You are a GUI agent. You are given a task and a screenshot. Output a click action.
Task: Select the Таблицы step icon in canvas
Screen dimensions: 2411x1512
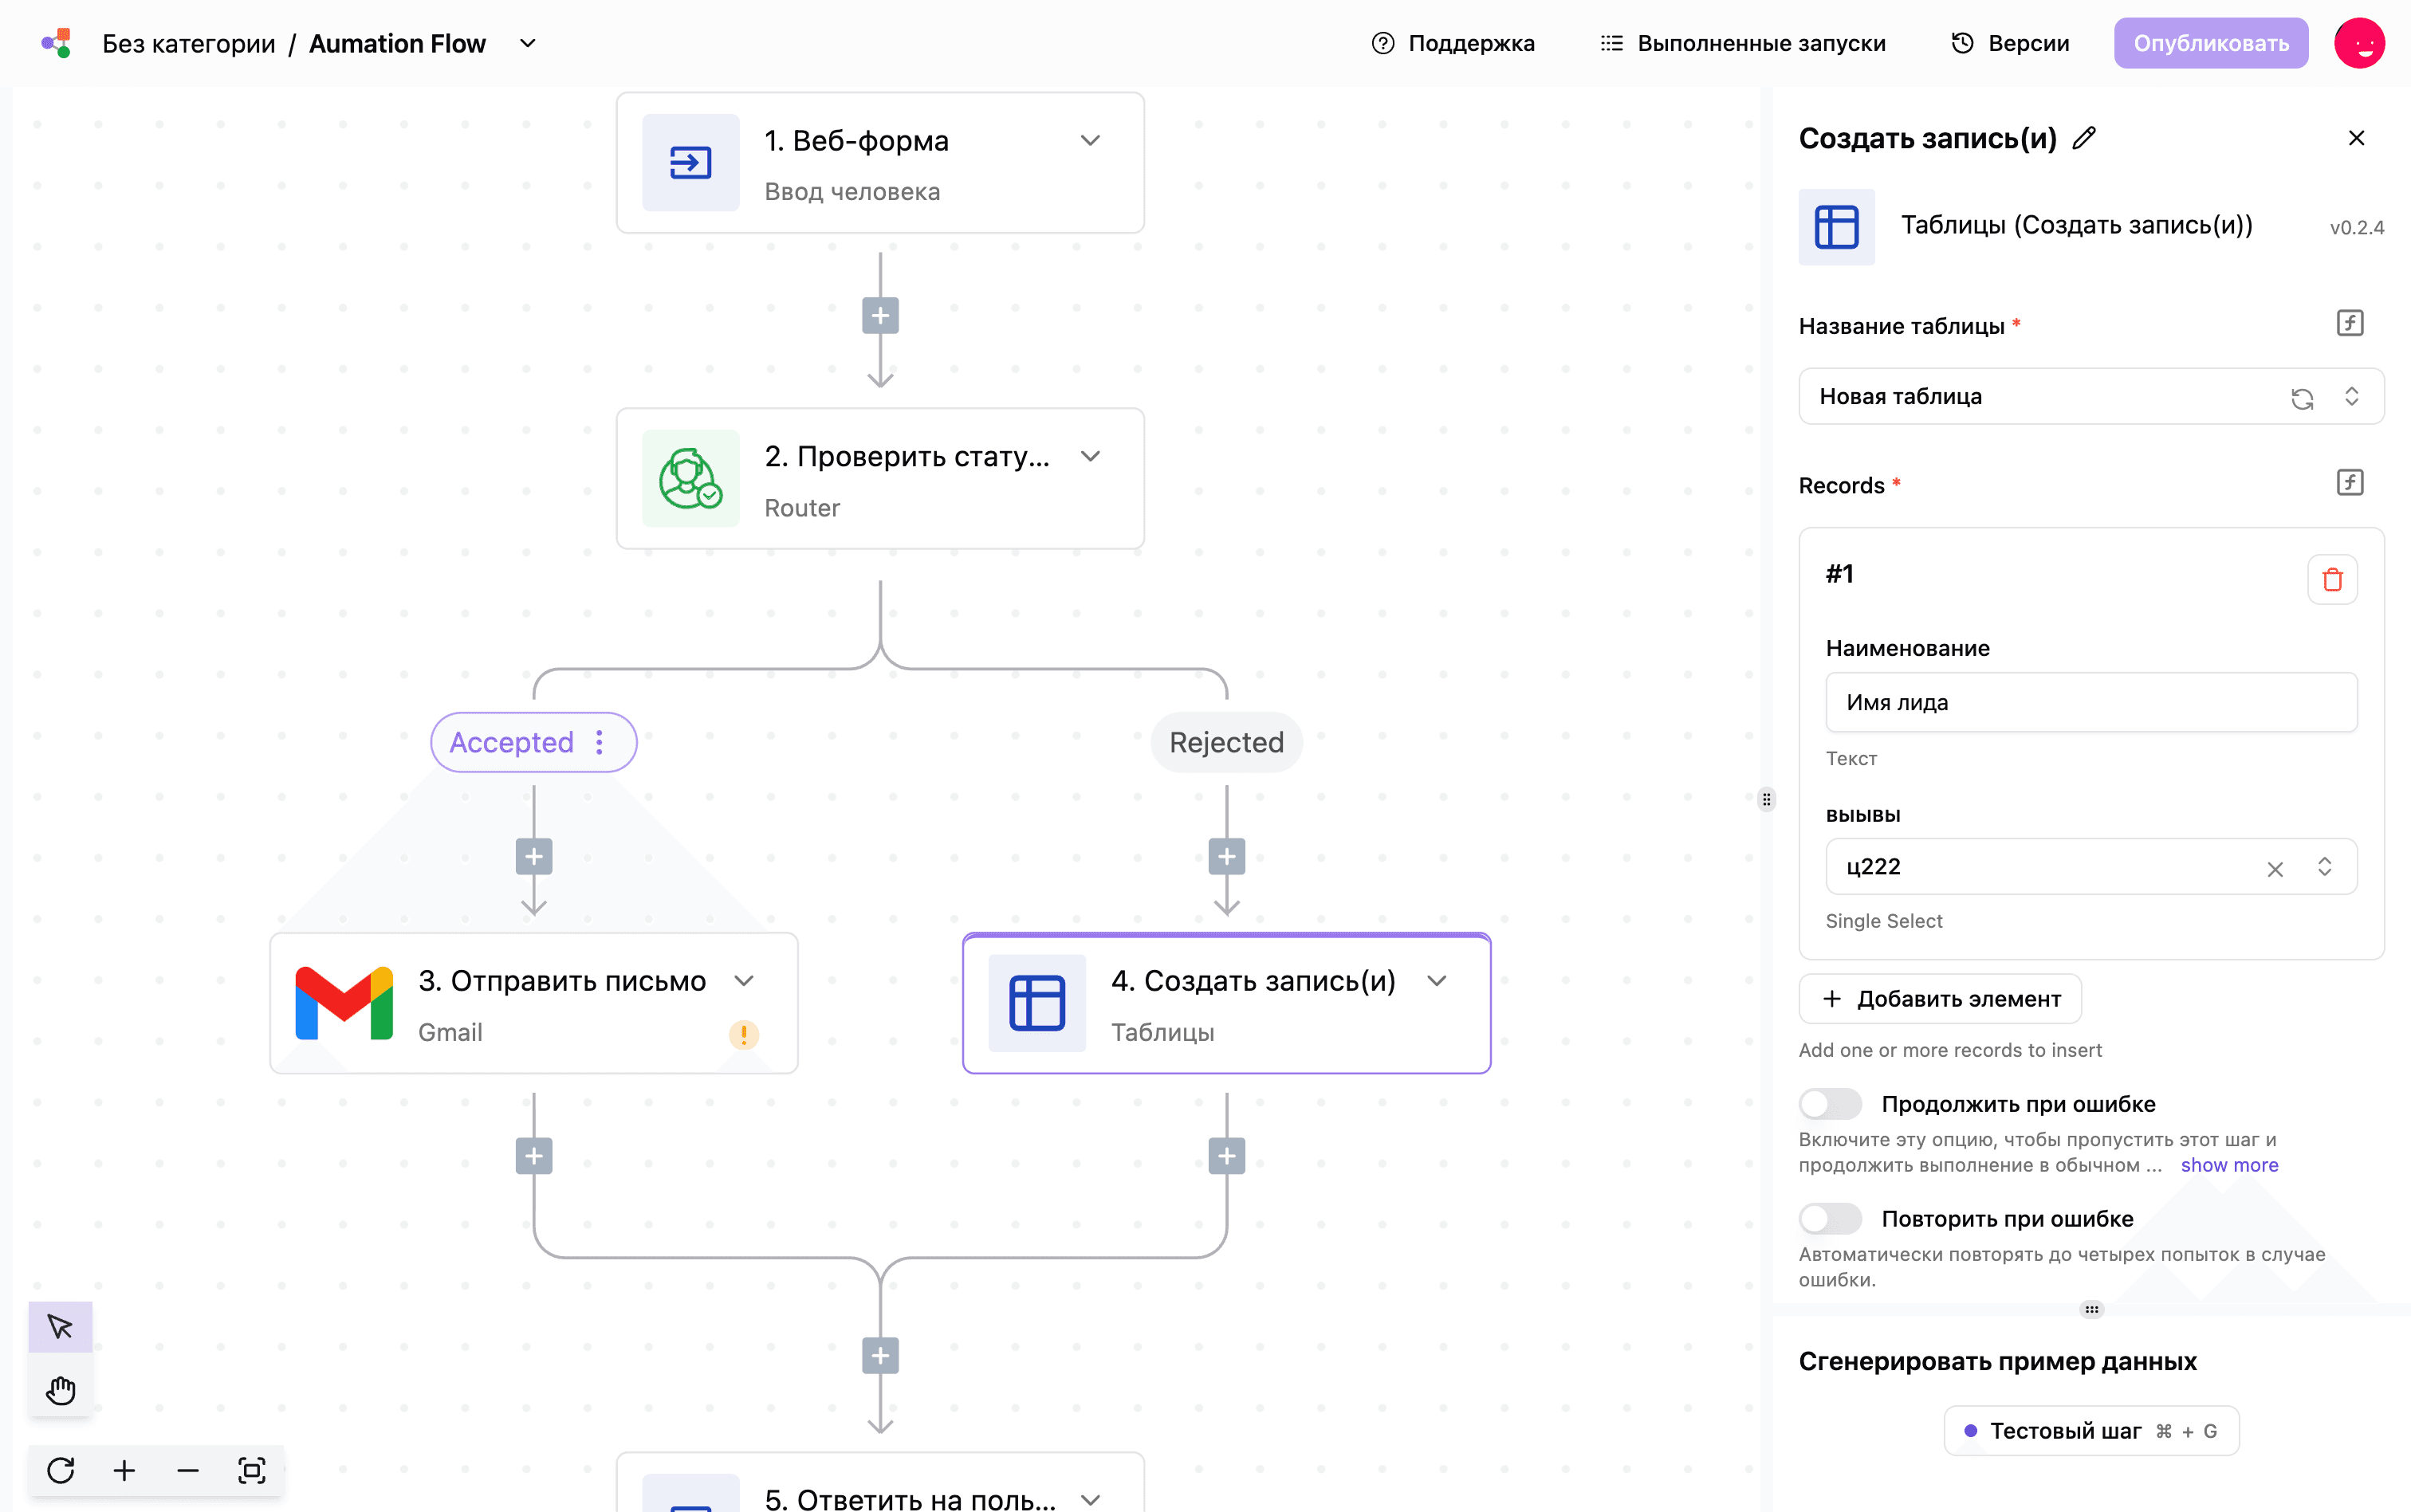coord(1037,1003)
